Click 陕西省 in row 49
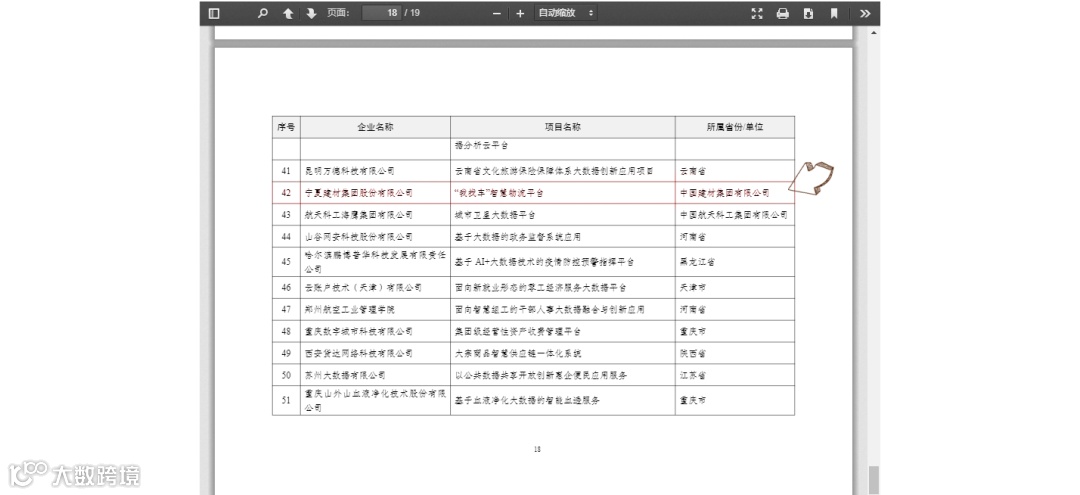Image resolution: width=1080 pixels, height=495 pixels. [x=692, y=353]
